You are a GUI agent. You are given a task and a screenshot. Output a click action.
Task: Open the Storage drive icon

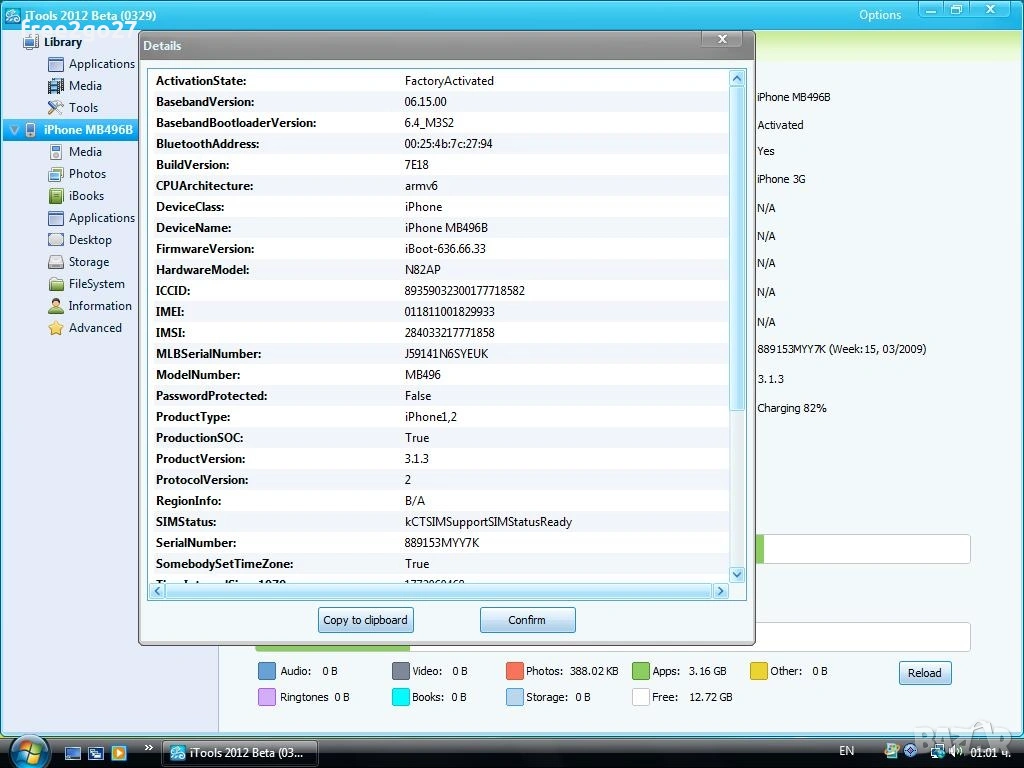(56, 262)
